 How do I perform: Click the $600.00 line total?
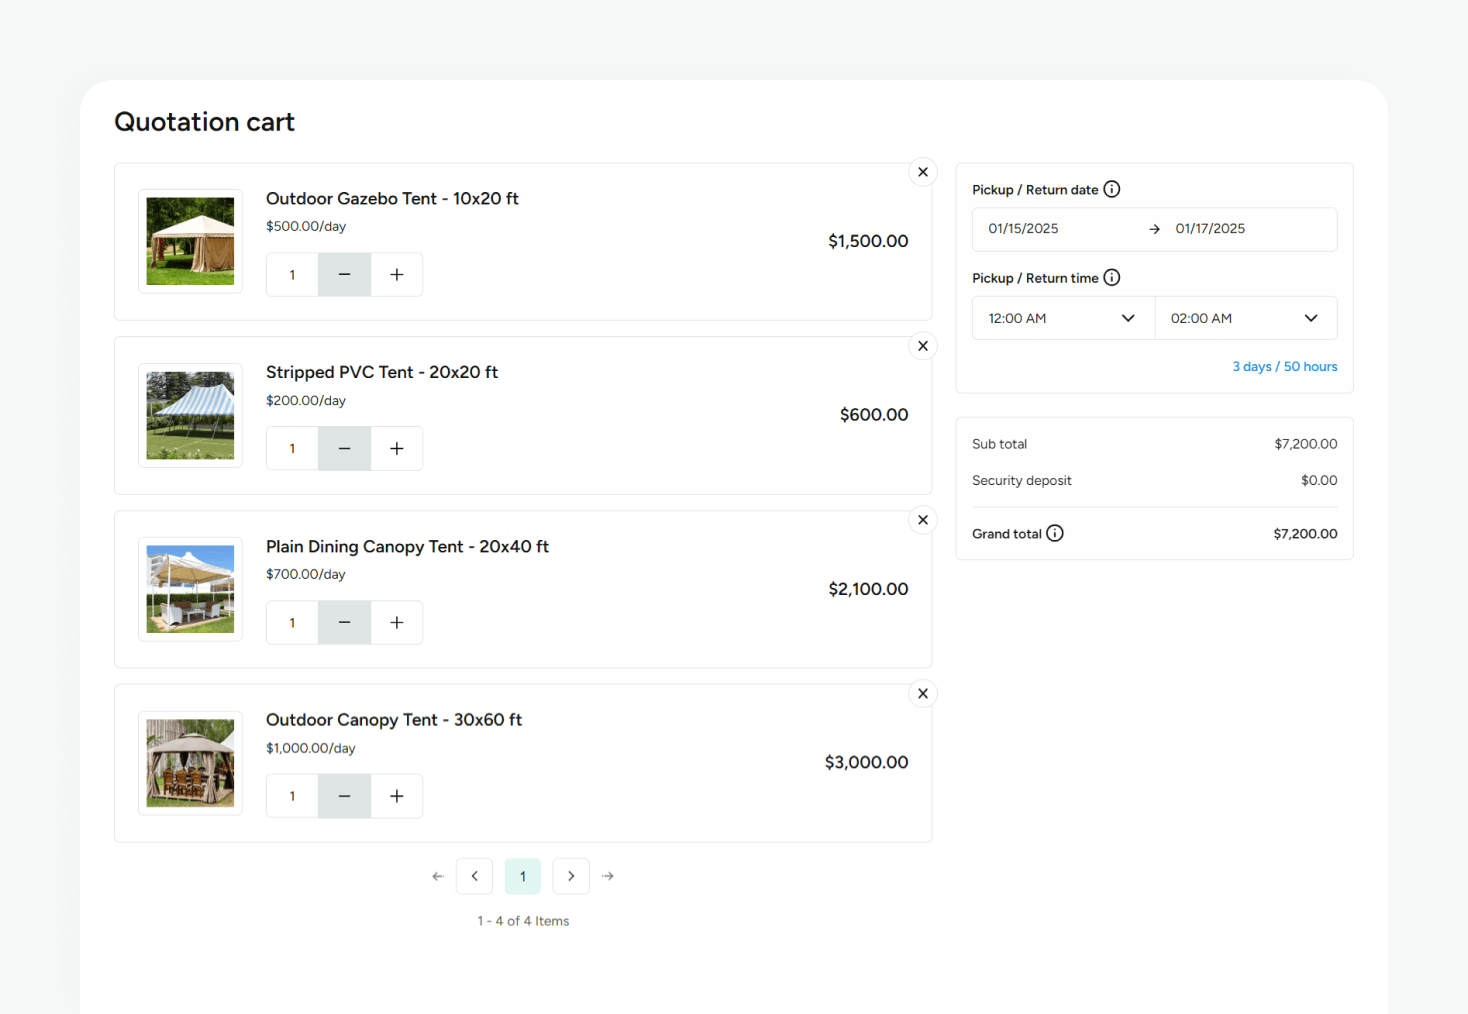coord(874,415)
